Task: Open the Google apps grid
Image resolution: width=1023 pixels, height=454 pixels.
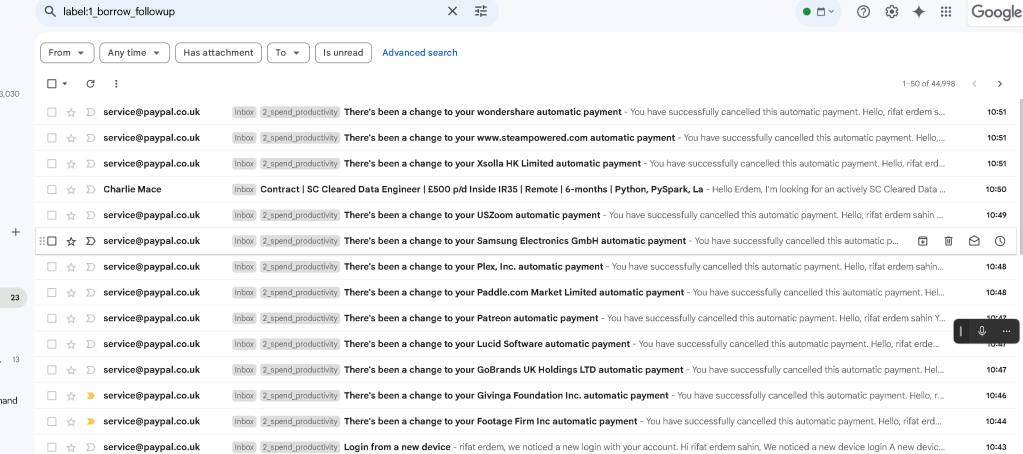Action: (x=945, y=11)
